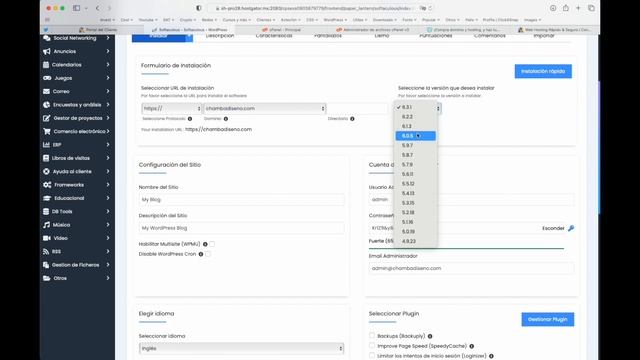This screenshot has width=640, height=360.
Task: Click info icon next to Dominio
Action: (226, 119)
